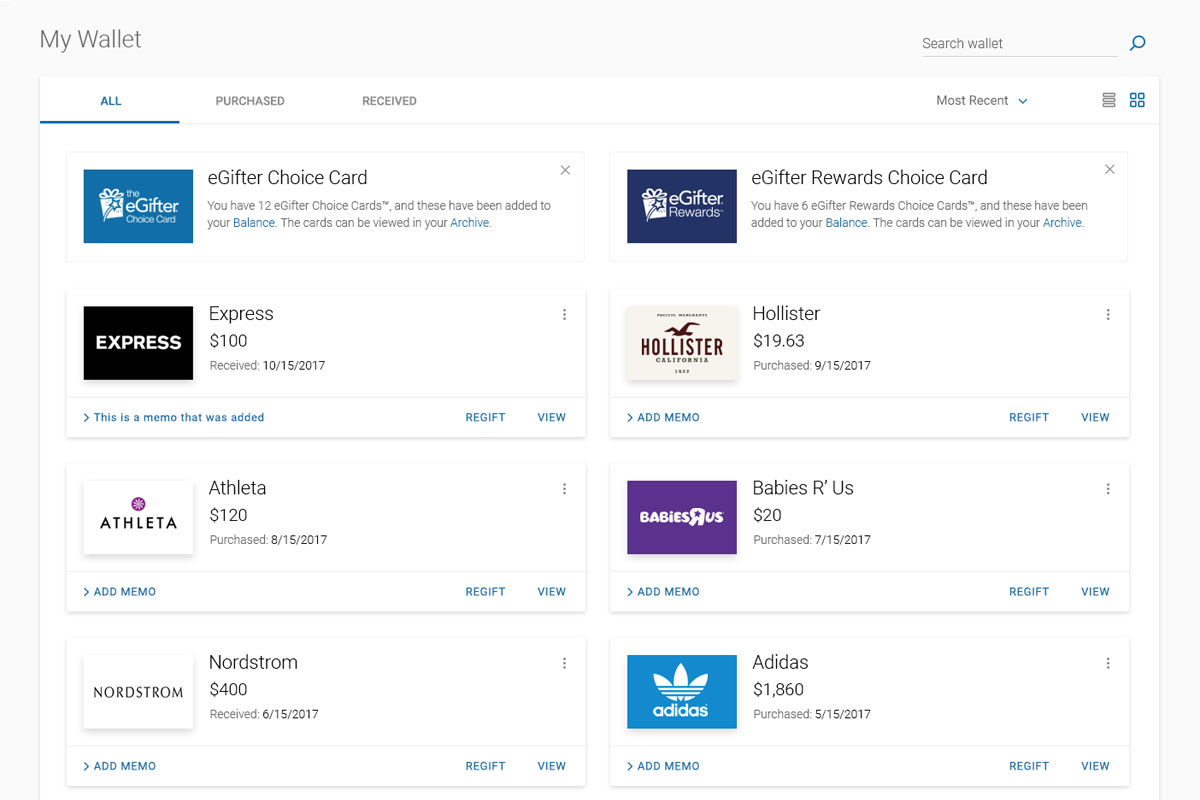Click the Nordstrom $400 amount
Viewport: 1200px width, 800px height.
click(x=228, y=689)
